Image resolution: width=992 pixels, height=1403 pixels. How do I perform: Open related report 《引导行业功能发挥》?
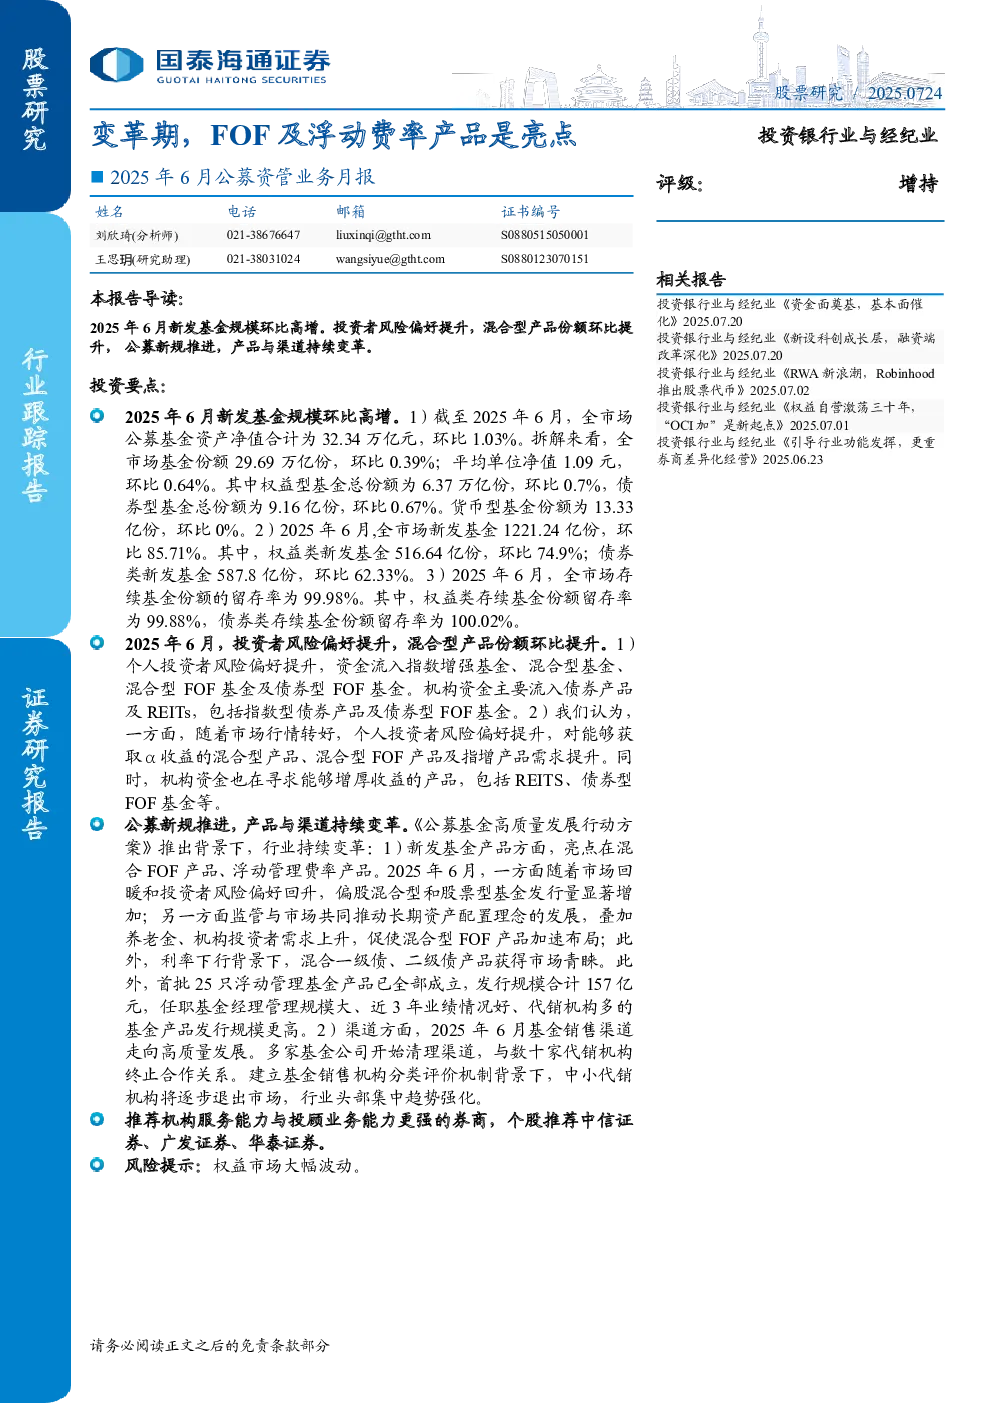[796, 450]
